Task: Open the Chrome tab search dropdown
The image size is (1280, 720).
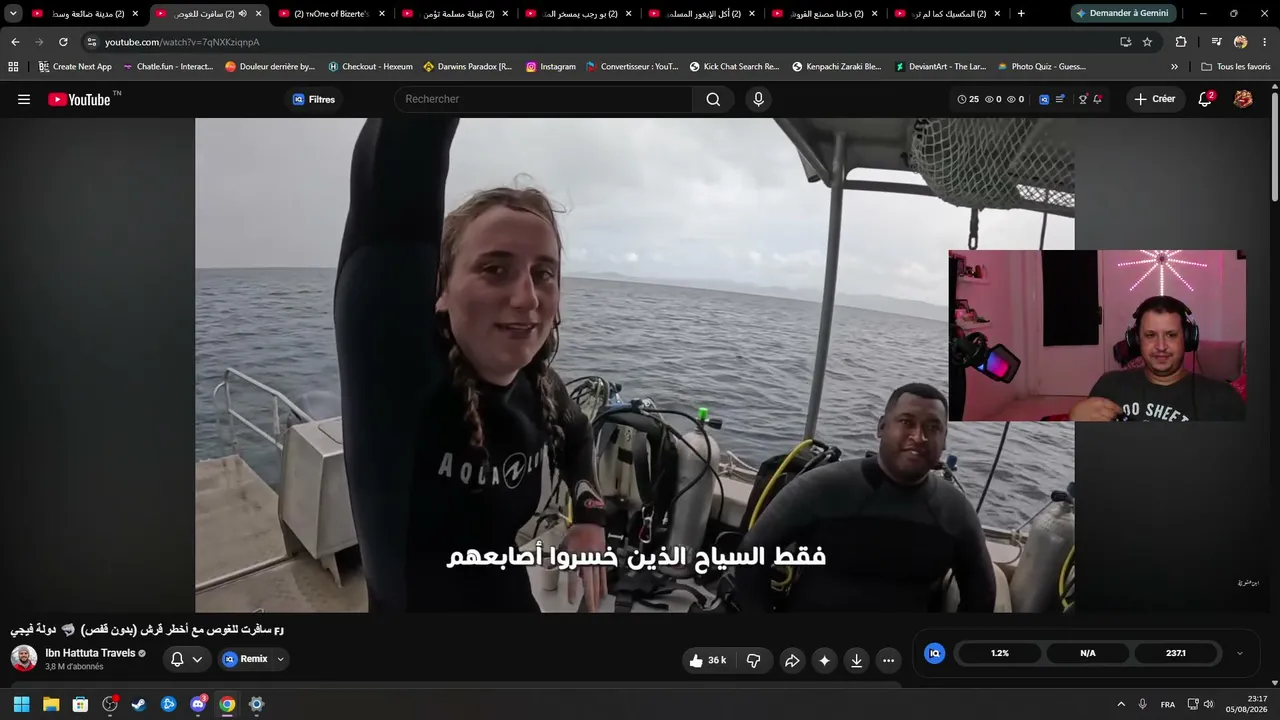Action: (x=13, y=14)
